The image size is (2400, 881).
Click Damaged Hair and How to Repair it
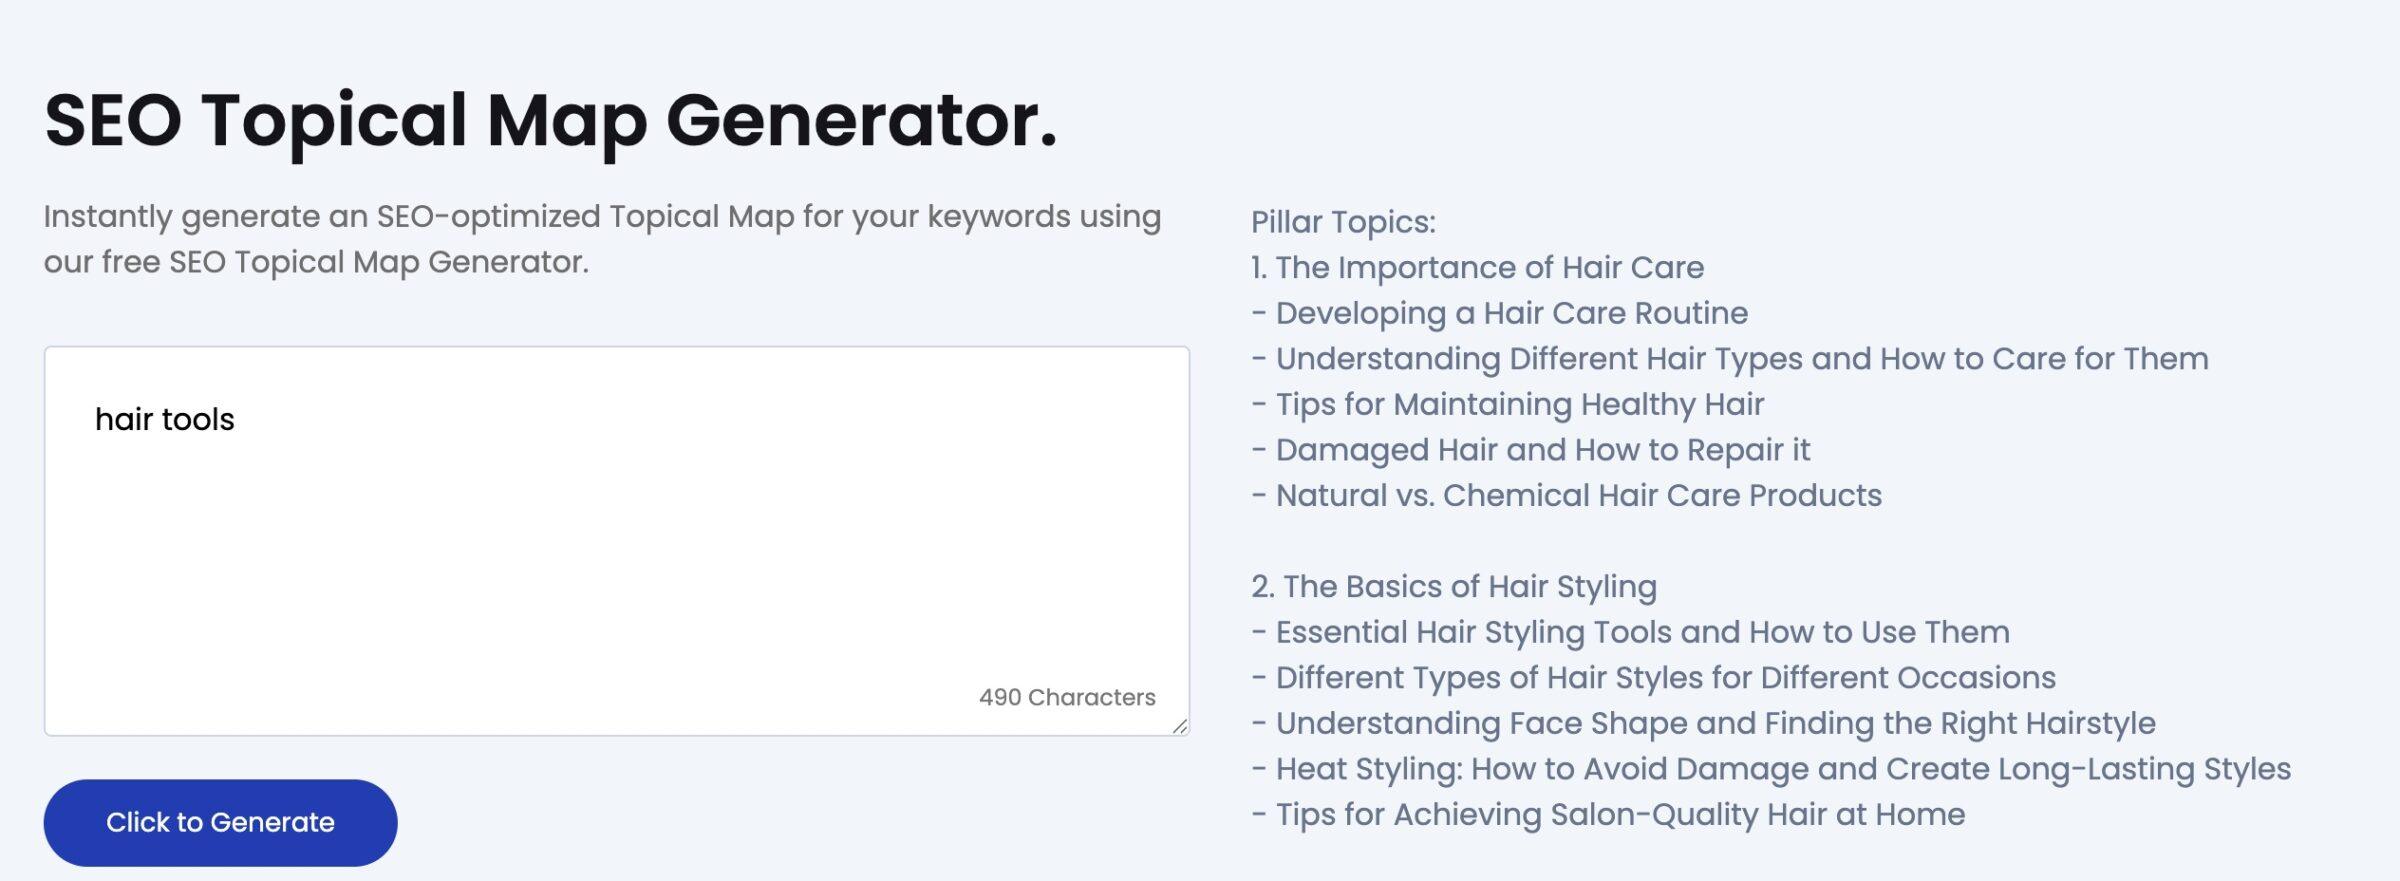(x=1530, y=450)
